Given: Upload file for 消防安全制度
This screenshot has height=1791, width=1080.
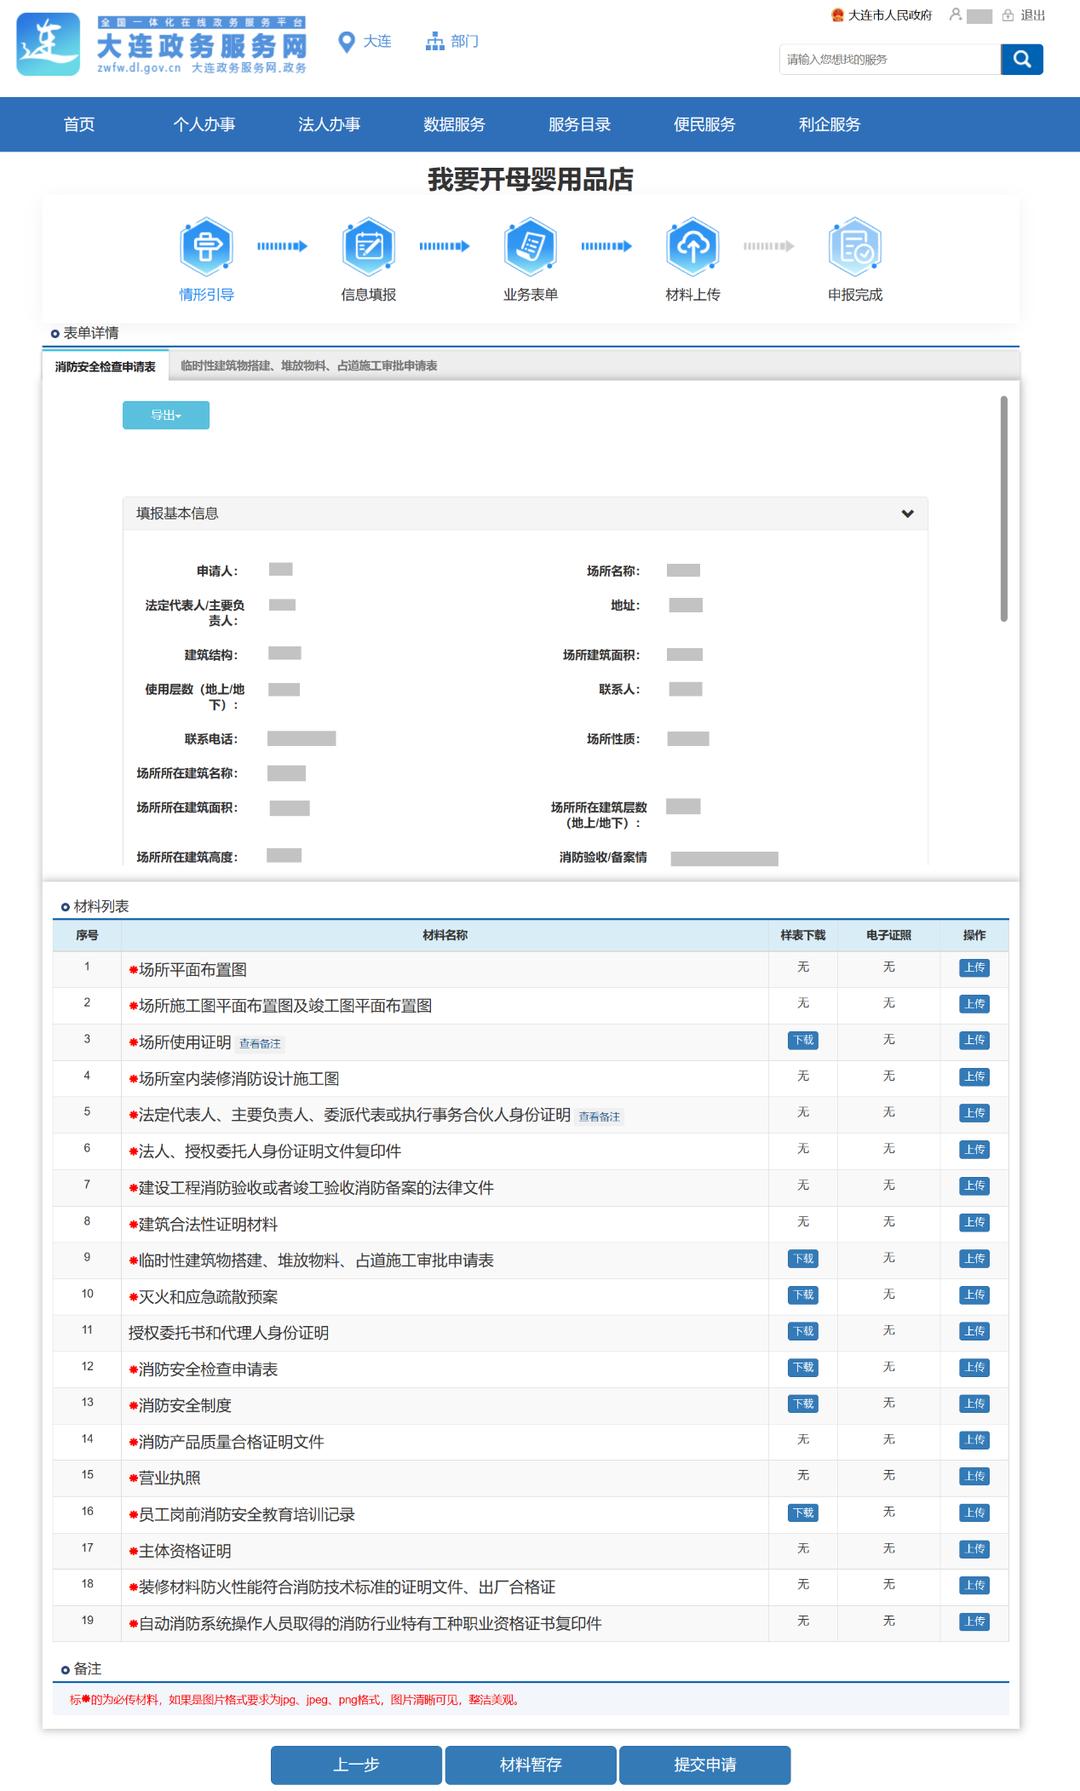Looking at the screenshot, I should tap(974, 1404).
